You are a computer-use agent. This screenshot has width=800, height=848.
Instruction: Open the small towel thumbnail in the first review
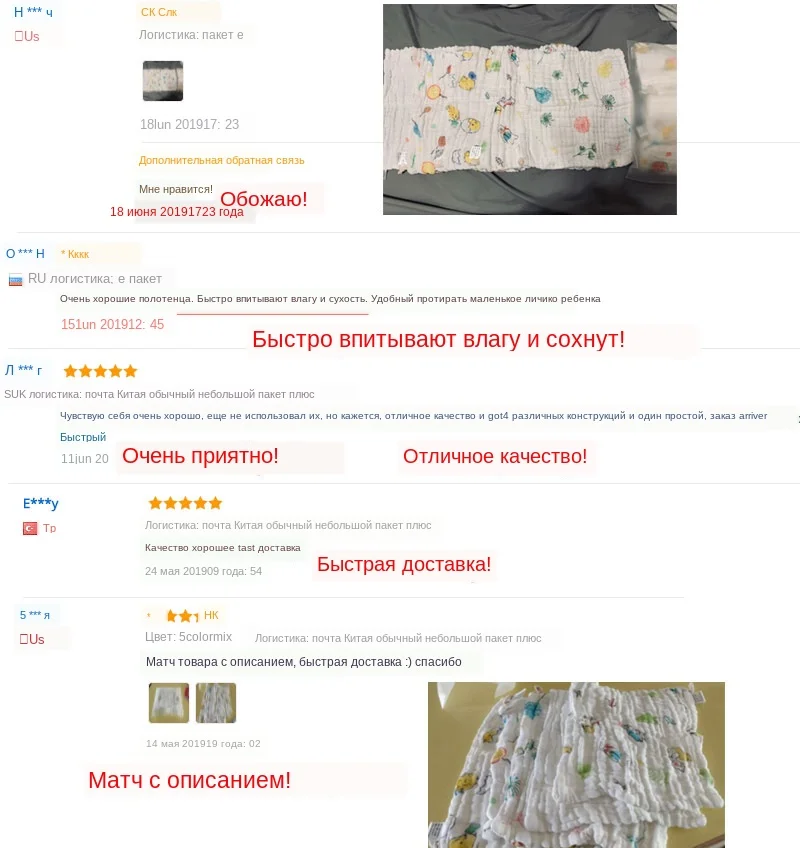[163, 81]
